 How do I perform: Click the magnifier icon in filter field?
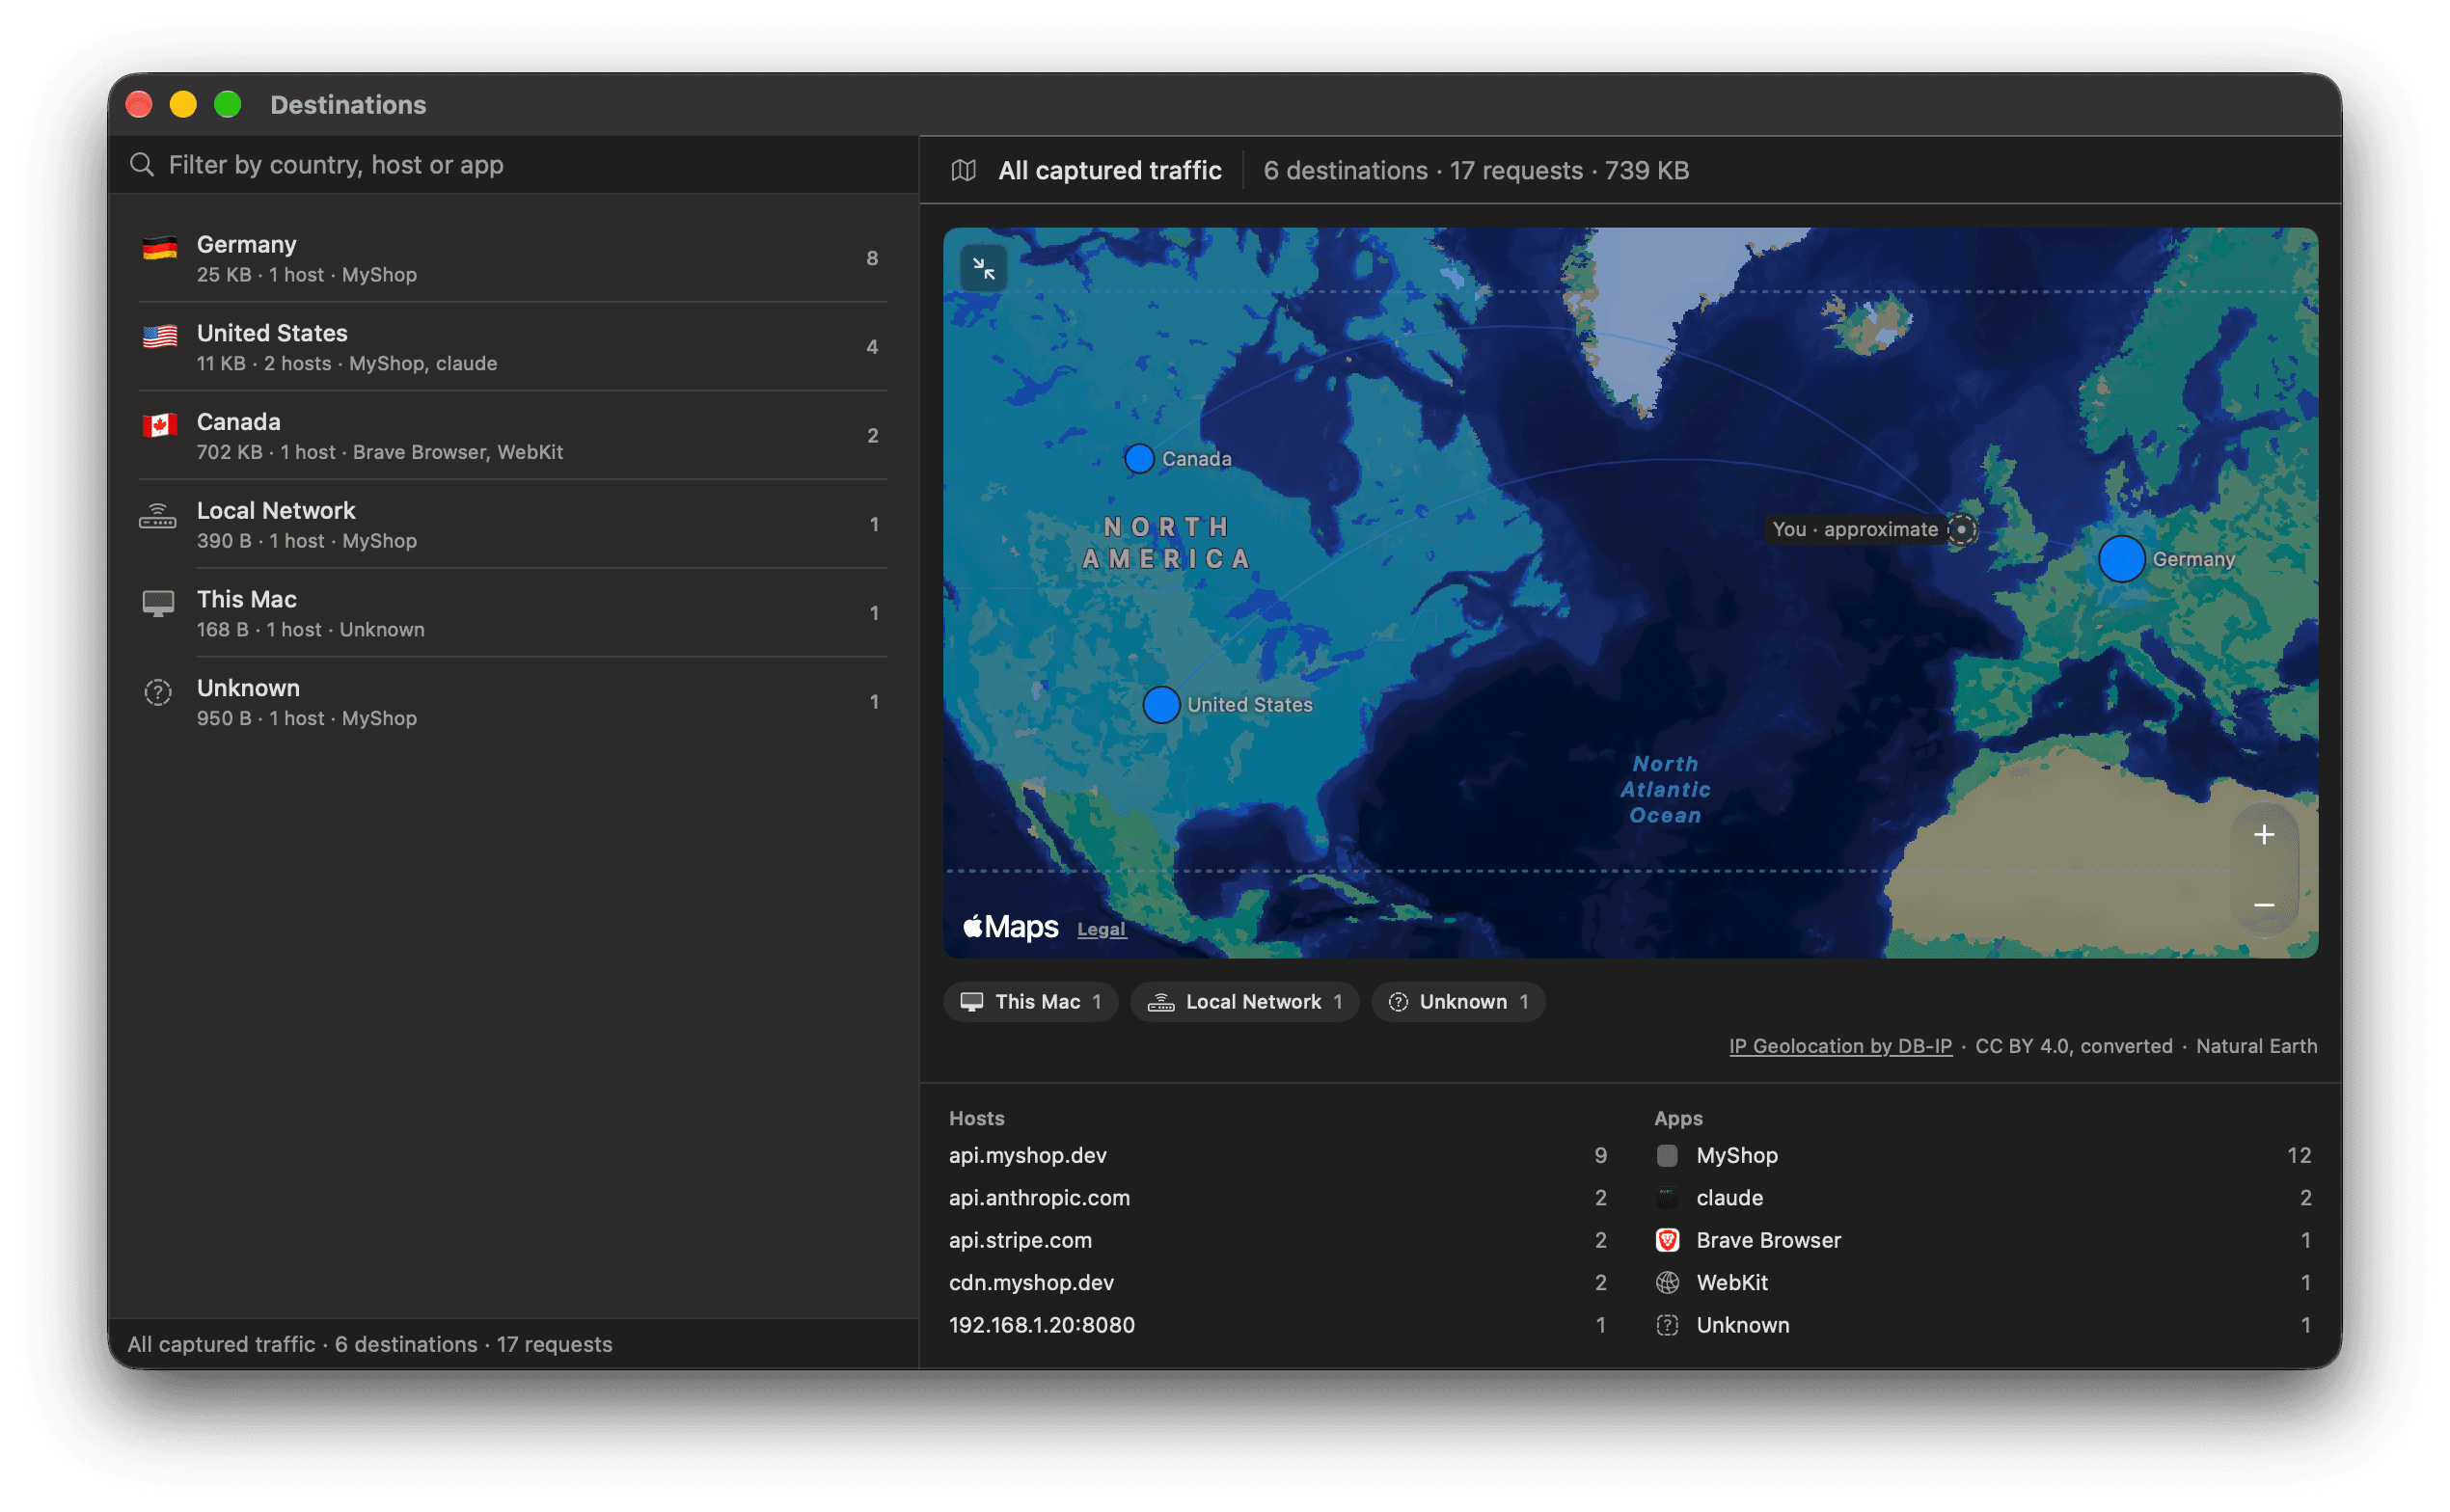click(x=142, y=165)
